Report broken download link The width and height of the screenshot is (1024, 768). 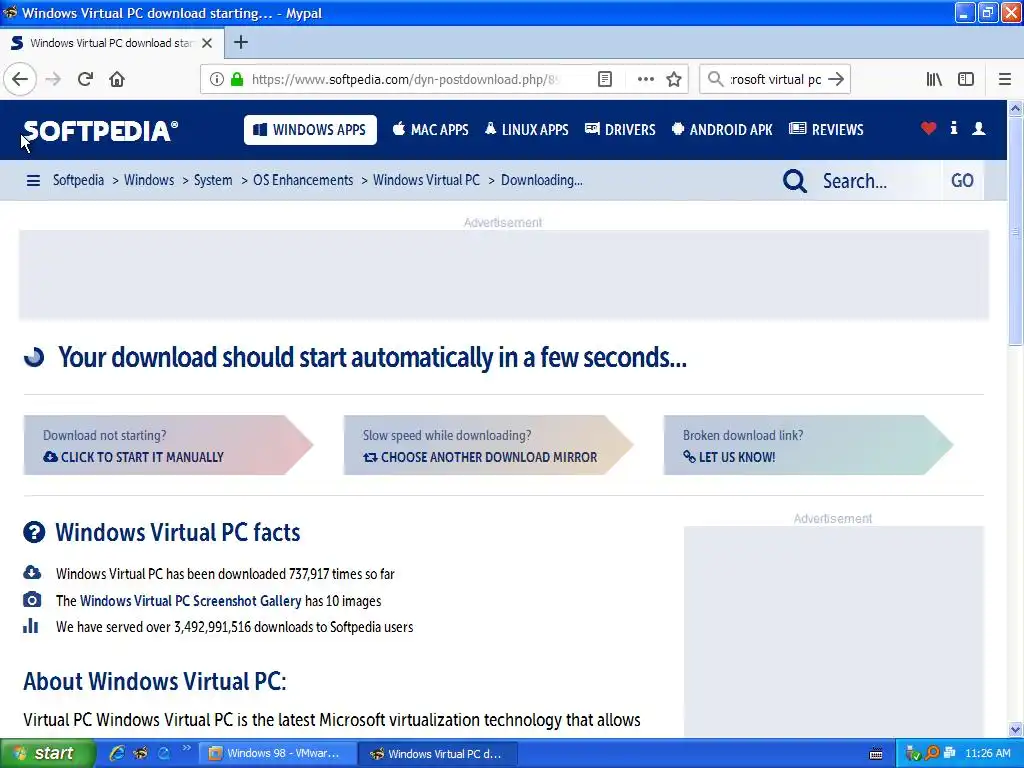coord(808,445)
